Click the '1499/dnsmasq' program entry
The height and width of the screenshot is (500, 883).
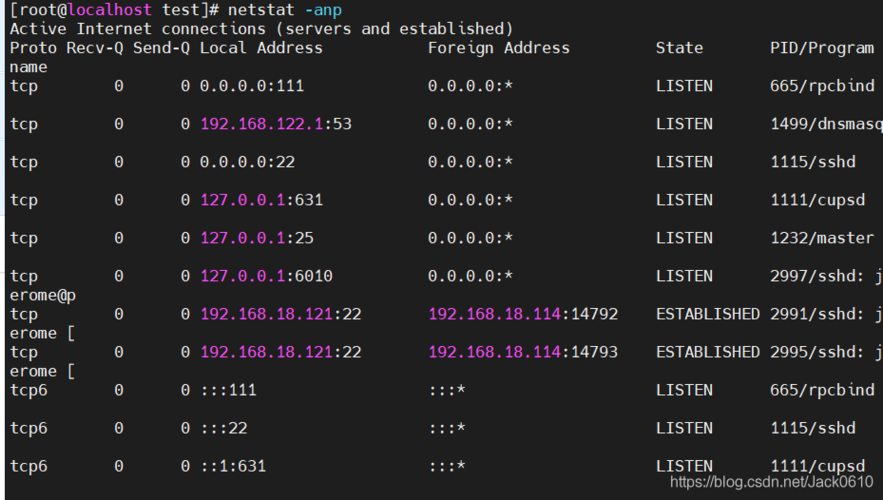tap(826, 124)
